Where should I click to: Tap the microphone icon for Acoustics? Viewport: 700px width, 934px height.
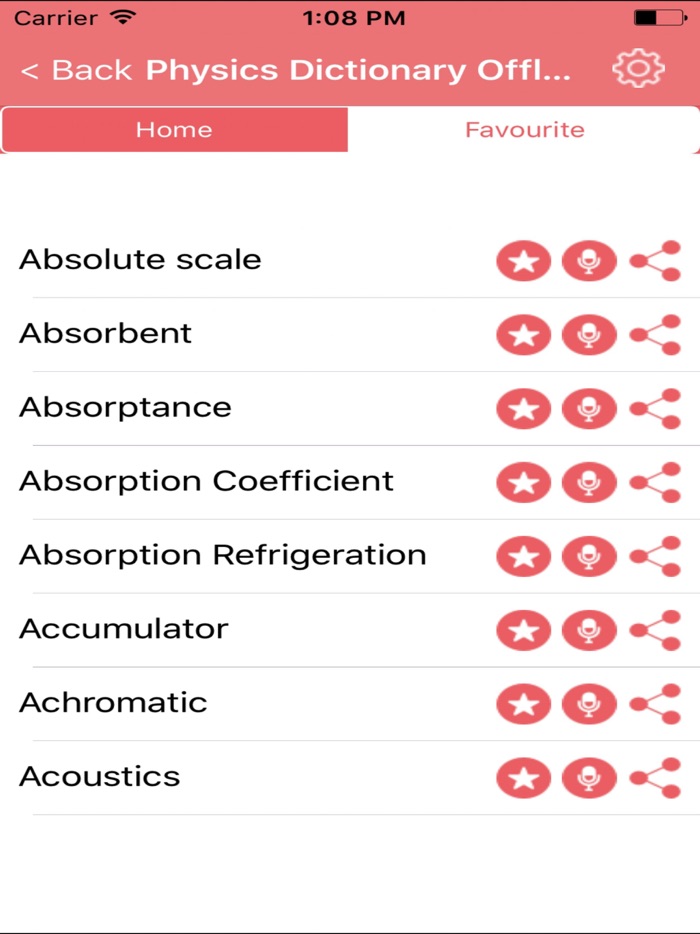tap(589, 779)
